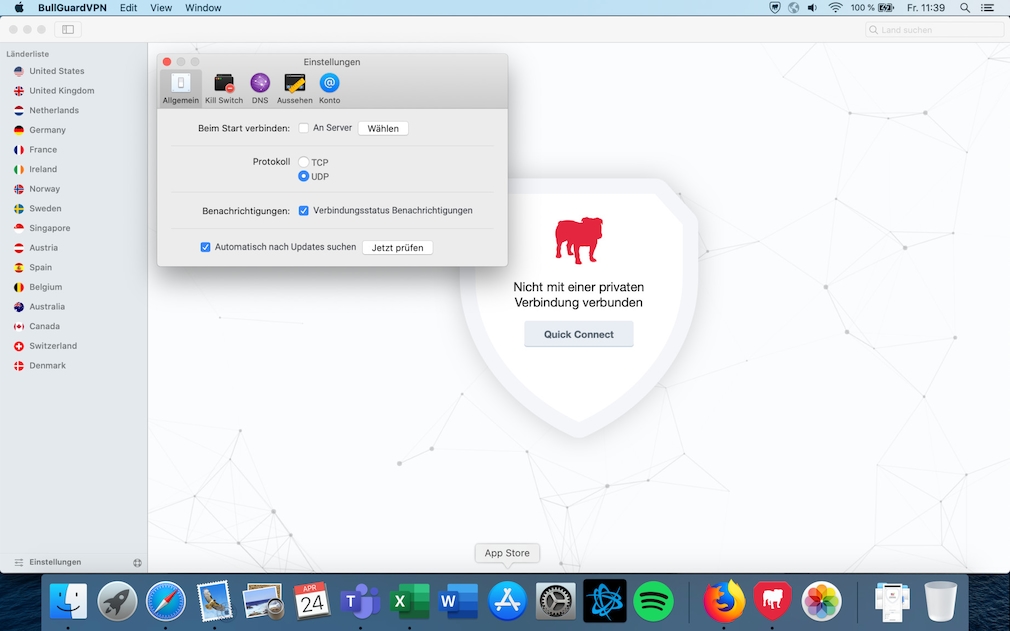Click the refresh icon beside Einstellungen
The height and width of the screenshot is (631, 1010).
coord(137,562)
